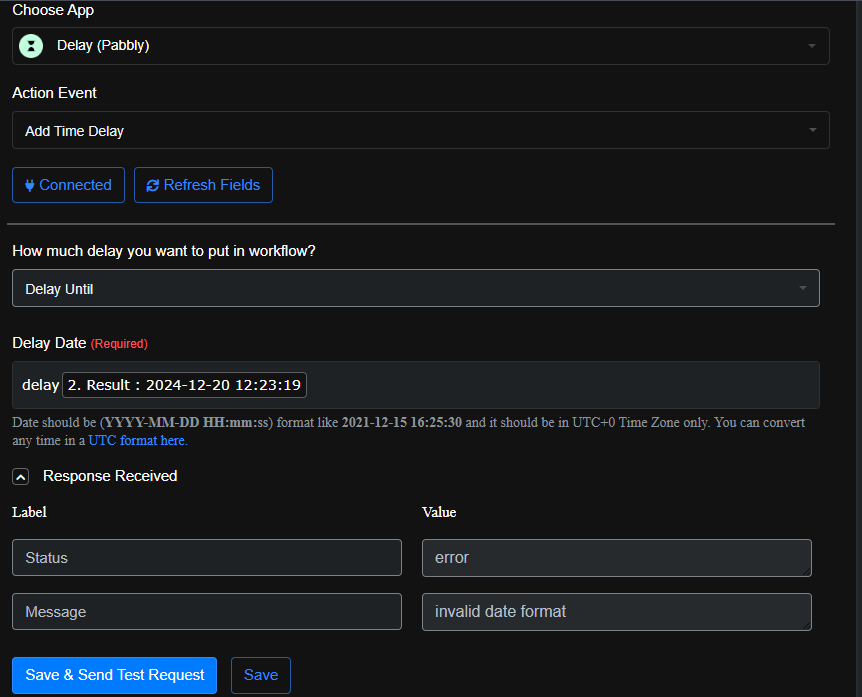
Task: Open the Choose App dropdown arrow
Action: pos(811,46)
